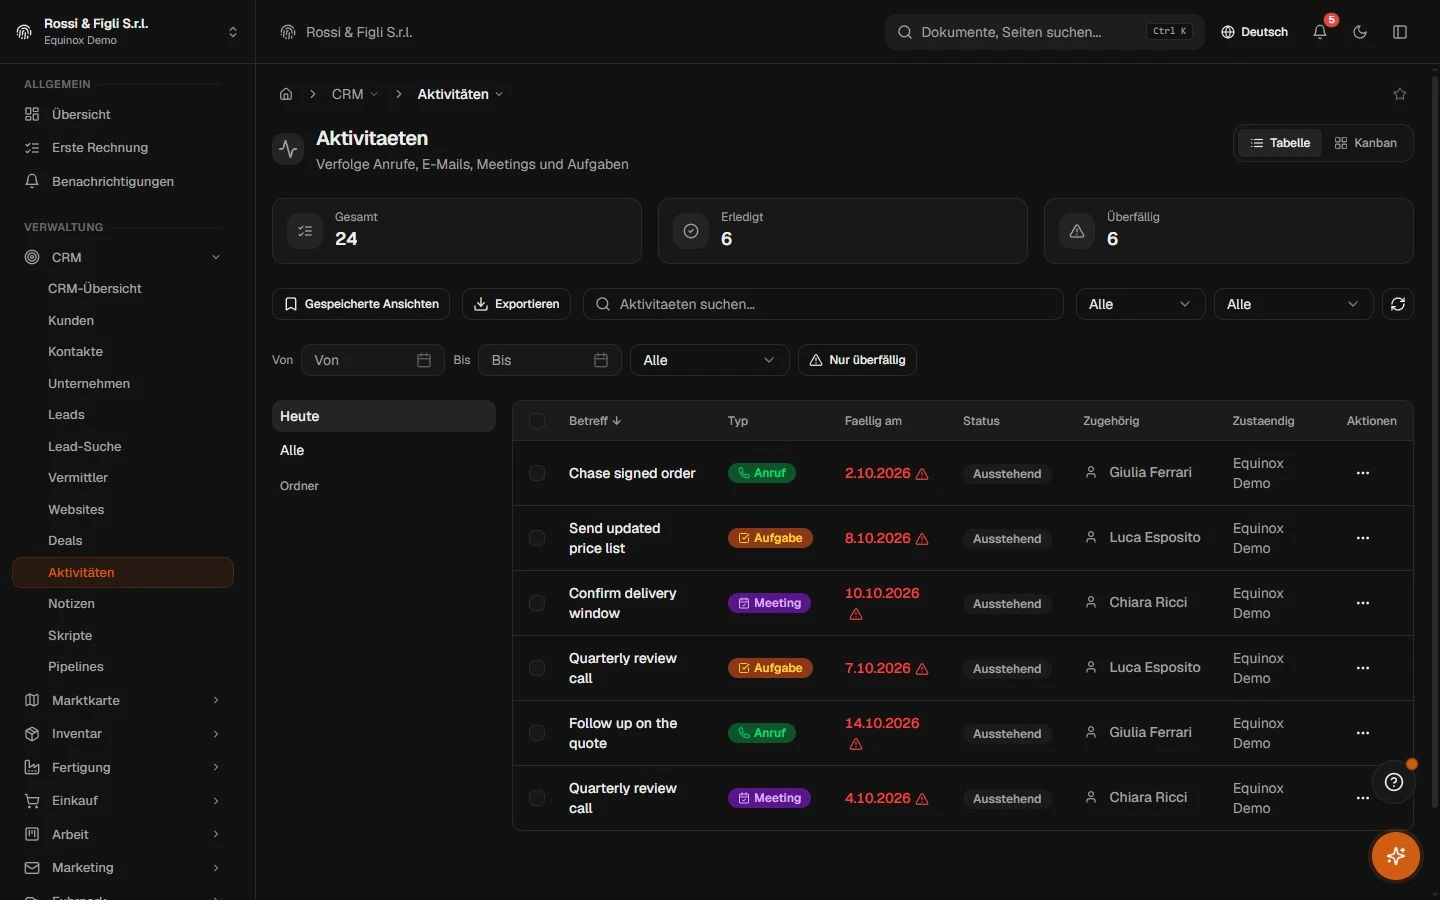Open the company switcher Rossi & Figli
Image resolution: width=1440 pixels, height=900 pixels.
pyautogui.click(x=127, y=31)
